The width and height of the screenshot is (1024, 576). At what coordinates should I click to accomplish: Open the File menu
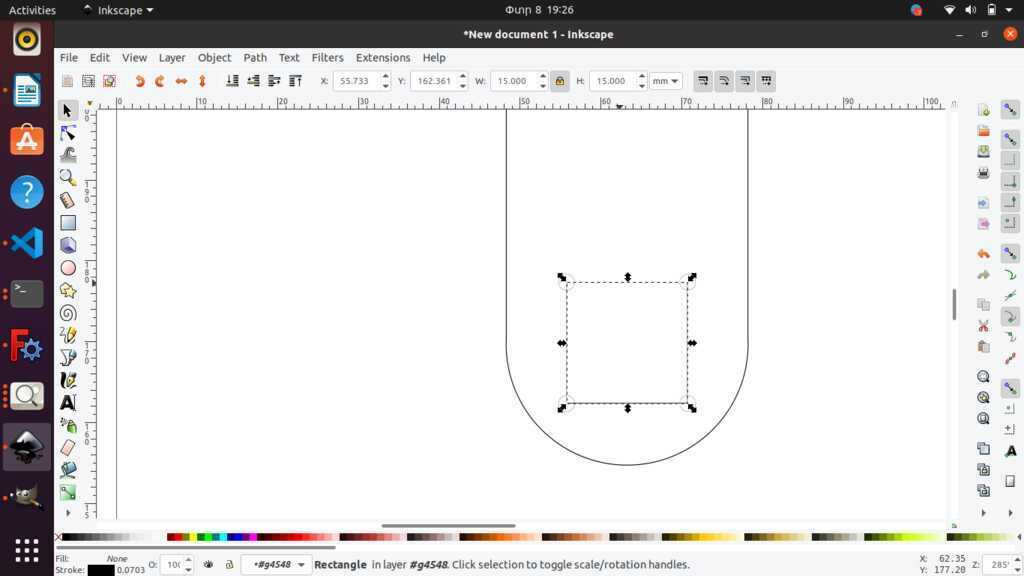pos(69,57)
